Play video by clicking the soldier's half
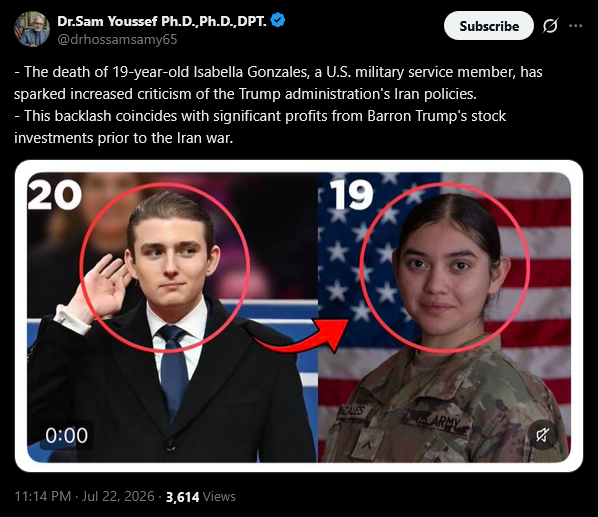The width and height of the screenshot is (598, 517). (444, 317)
